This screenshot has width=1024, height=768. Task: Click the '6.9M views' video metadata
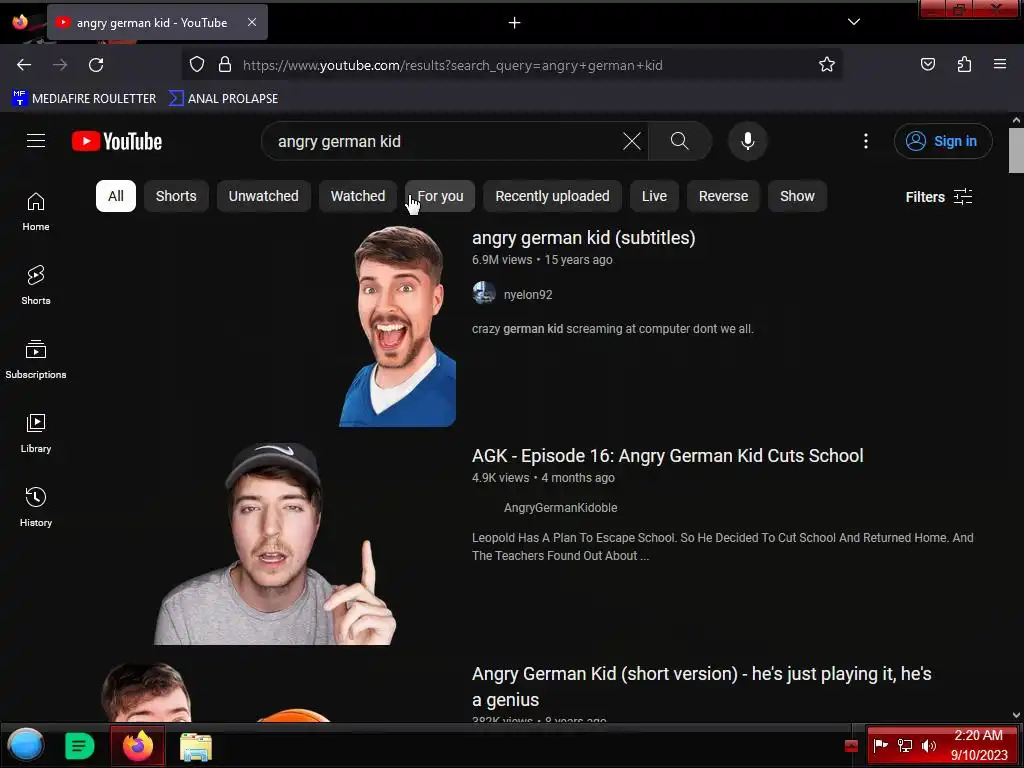click(x=502, y=260)
